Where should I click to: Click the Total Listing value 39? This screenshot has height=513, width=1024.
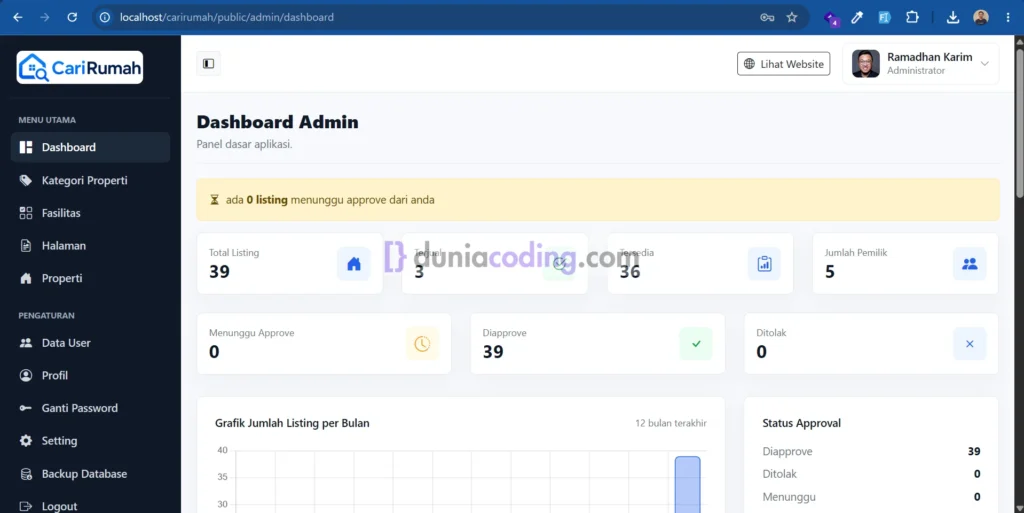(219, 272)
